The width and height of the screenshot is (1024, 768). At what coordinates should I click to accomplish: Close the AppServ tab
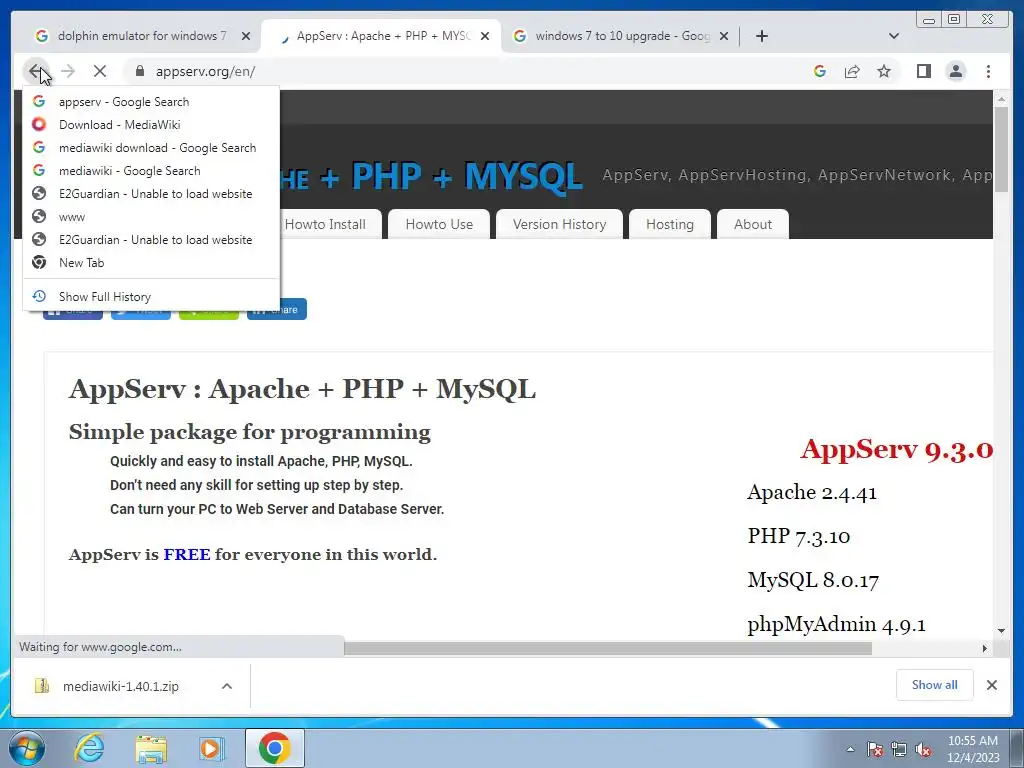click(485, 36)
